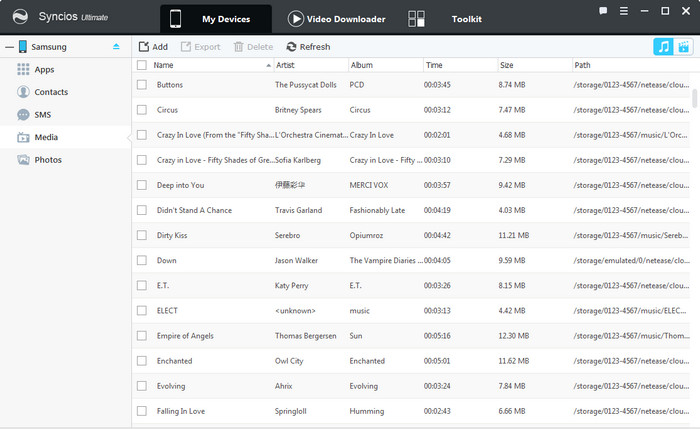Collapse the Samsung device tree

9,47
